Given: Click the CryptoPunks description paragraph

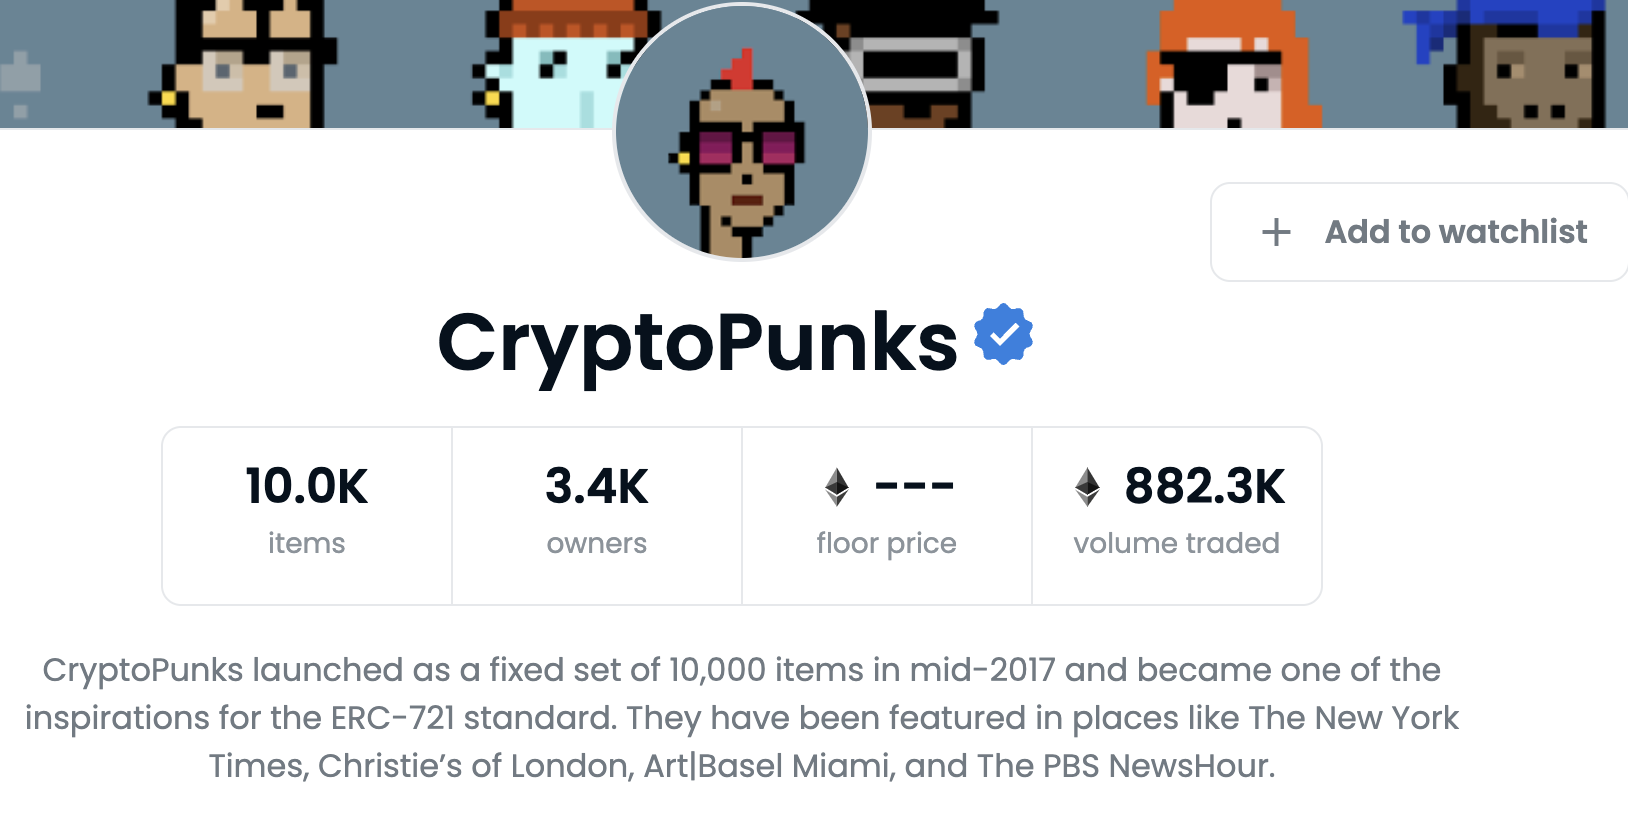Looking at the screenshot, I should tap(742, 718).
